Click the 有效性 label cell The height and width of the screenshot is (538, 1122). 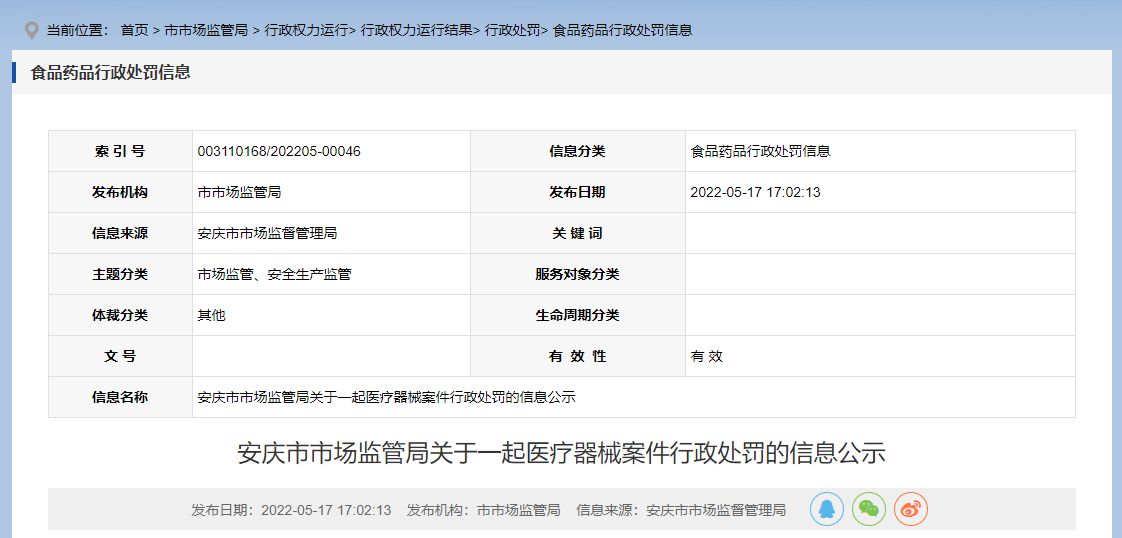577,356
